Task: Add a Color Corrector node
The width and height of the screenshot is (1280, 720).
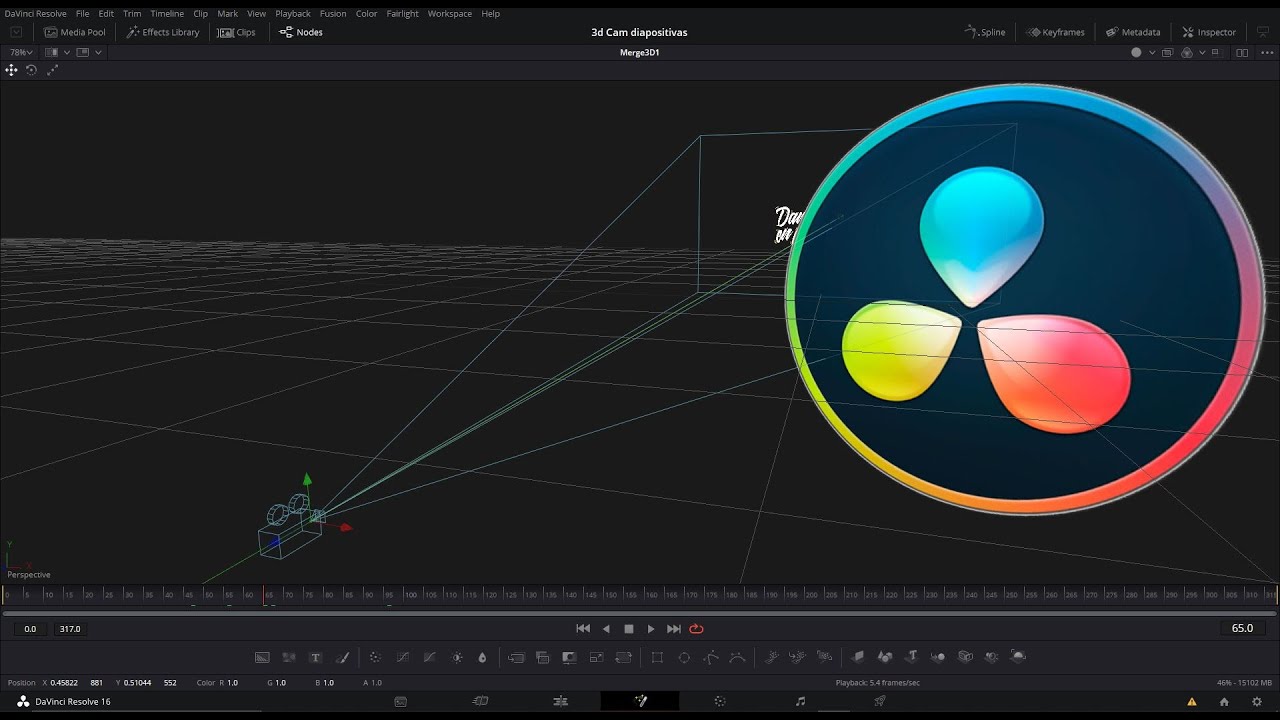Action: pyautogui.click(x=375, y=657)
